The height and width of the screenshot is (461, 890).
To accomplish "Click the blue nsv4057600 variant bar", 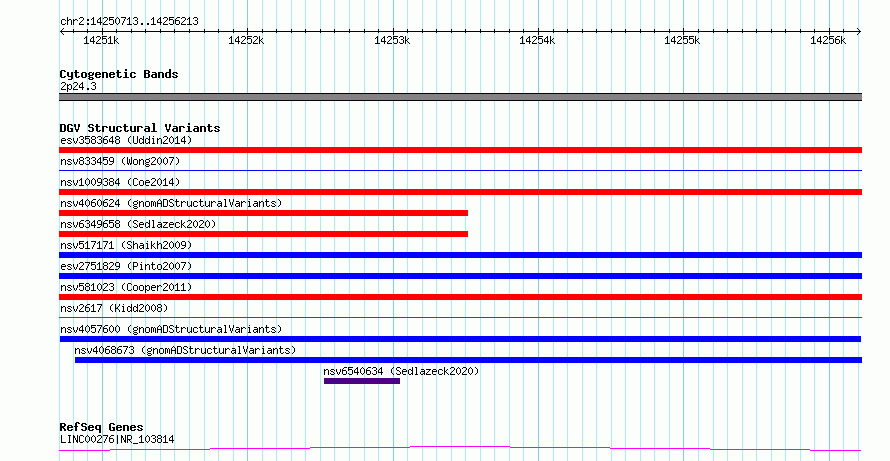I will [x=460, y=339].
